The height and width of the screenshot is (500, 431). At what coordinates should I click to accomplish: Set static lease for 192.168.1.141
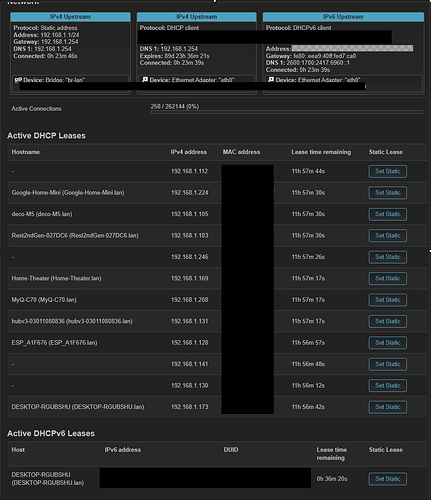click(x=388, y=364)
